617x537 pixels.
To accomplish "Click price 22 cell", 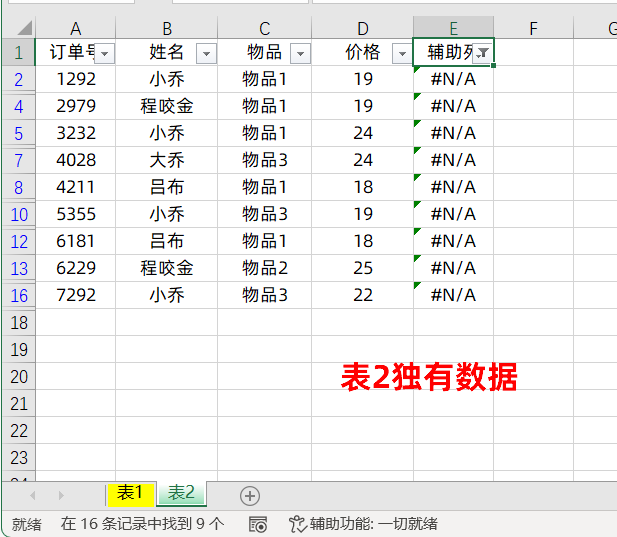I will coord(362,295).
